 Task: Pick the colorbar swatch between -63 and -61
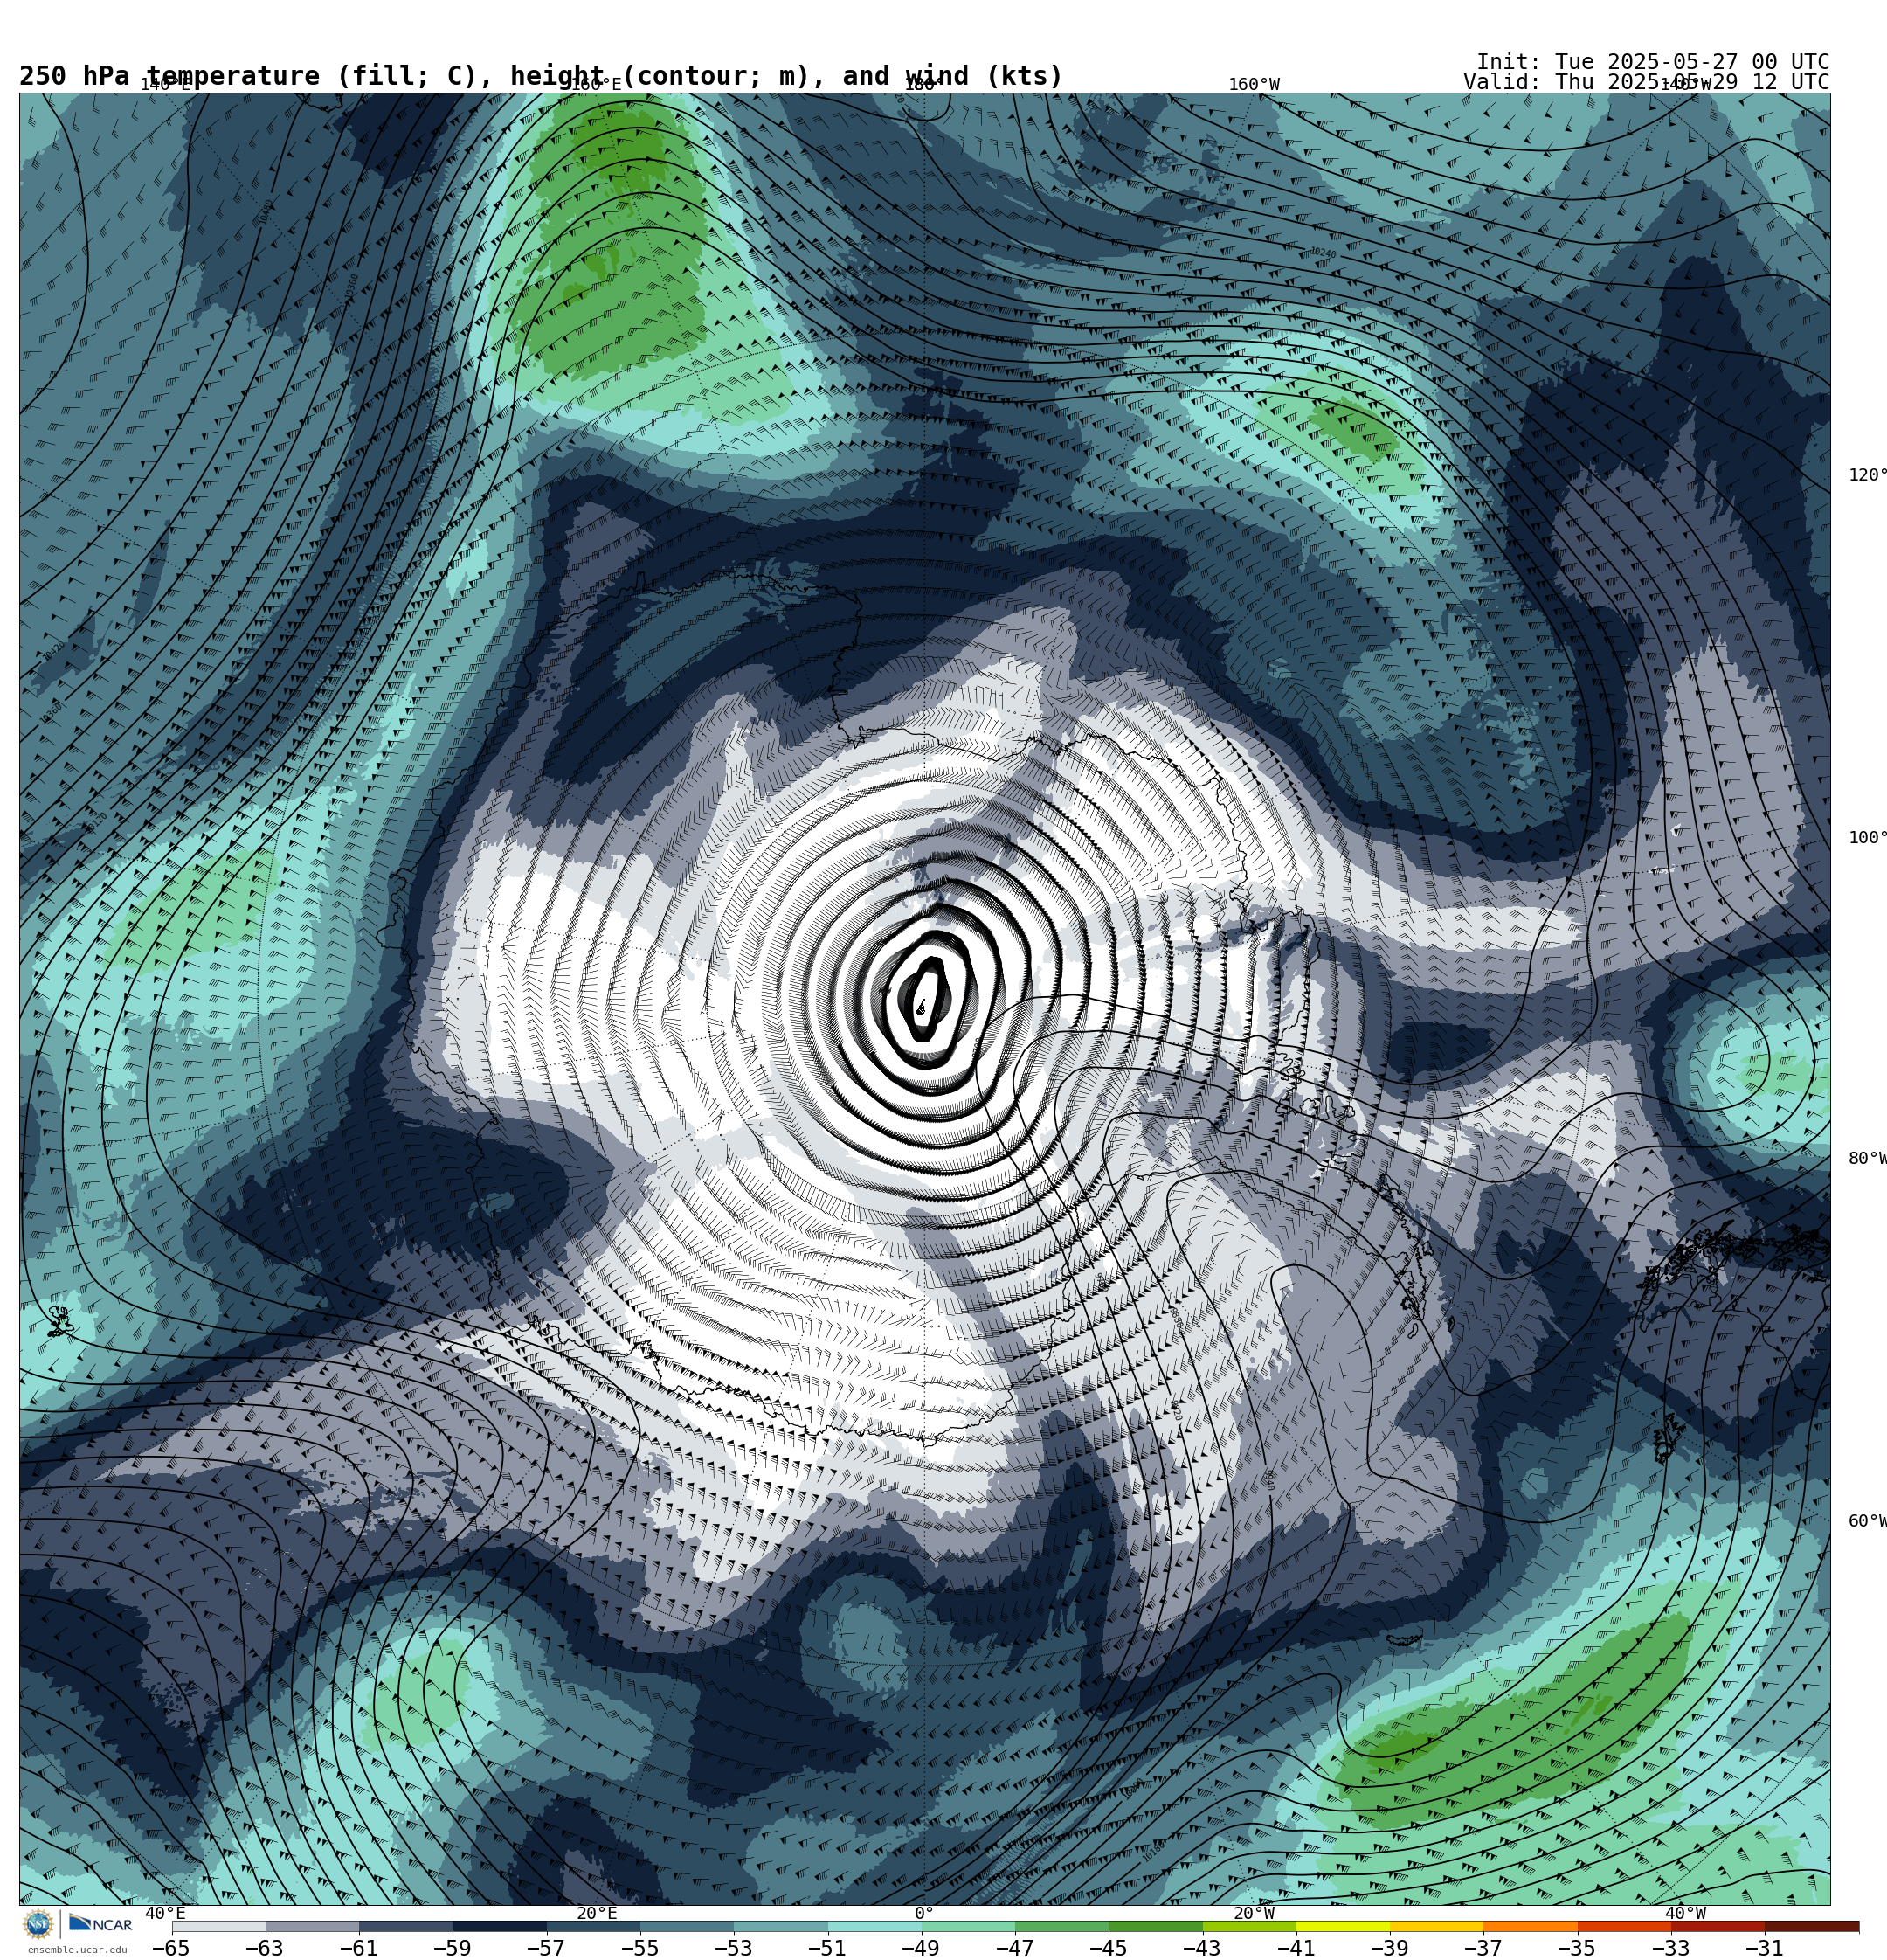click(x=312, y=1926)
